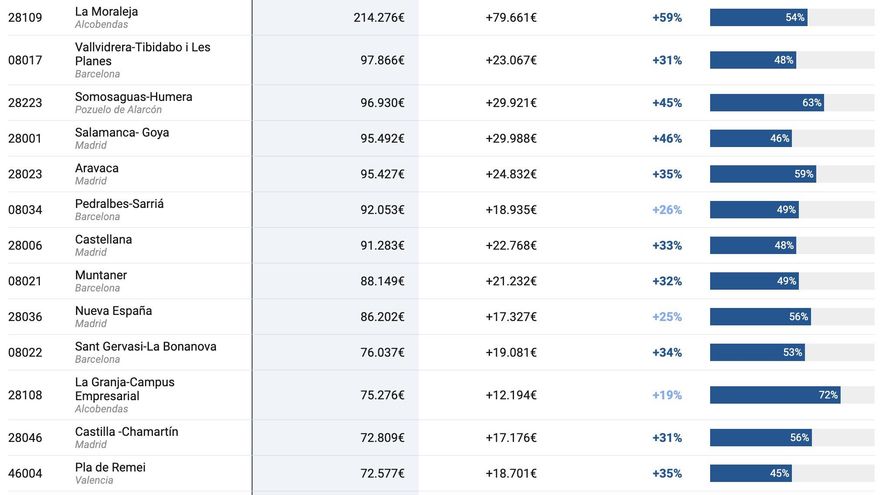Click Castellana 48% bar

[753, 246]
